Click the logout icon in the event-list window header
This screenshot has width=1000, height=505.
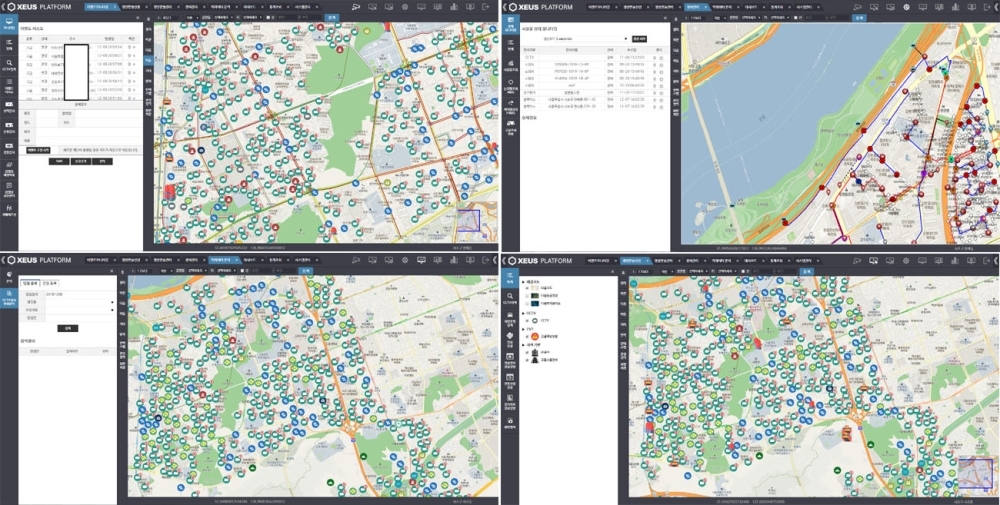[488, 7]
